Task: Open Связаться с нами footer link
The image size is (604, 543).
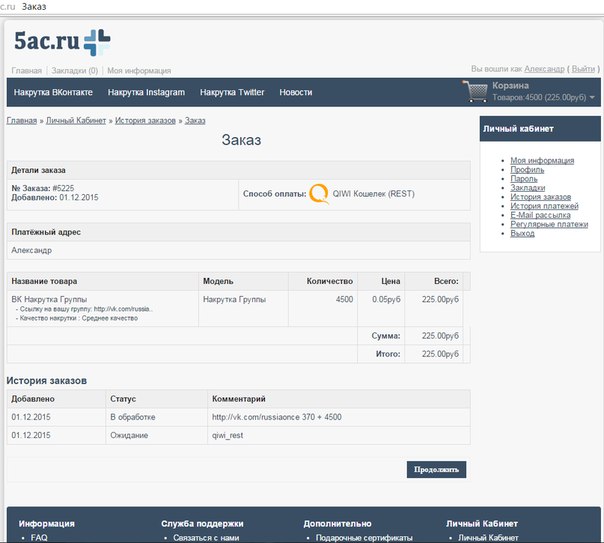Action: click(x=206, y=538)
